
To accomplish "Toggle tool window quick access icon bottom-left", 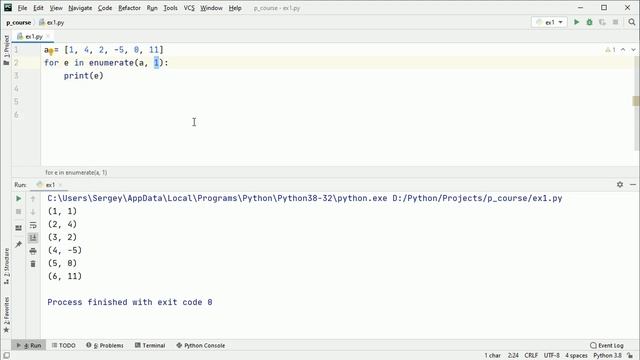I will pos(6,356).
